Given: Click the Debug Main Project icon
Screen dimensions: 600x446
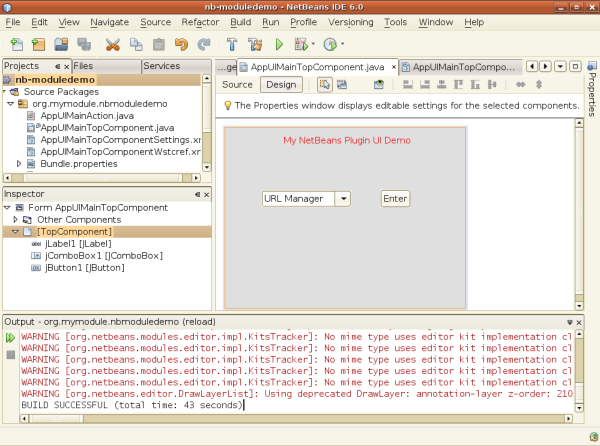Looking at the screenshot, I should [301, 44].
